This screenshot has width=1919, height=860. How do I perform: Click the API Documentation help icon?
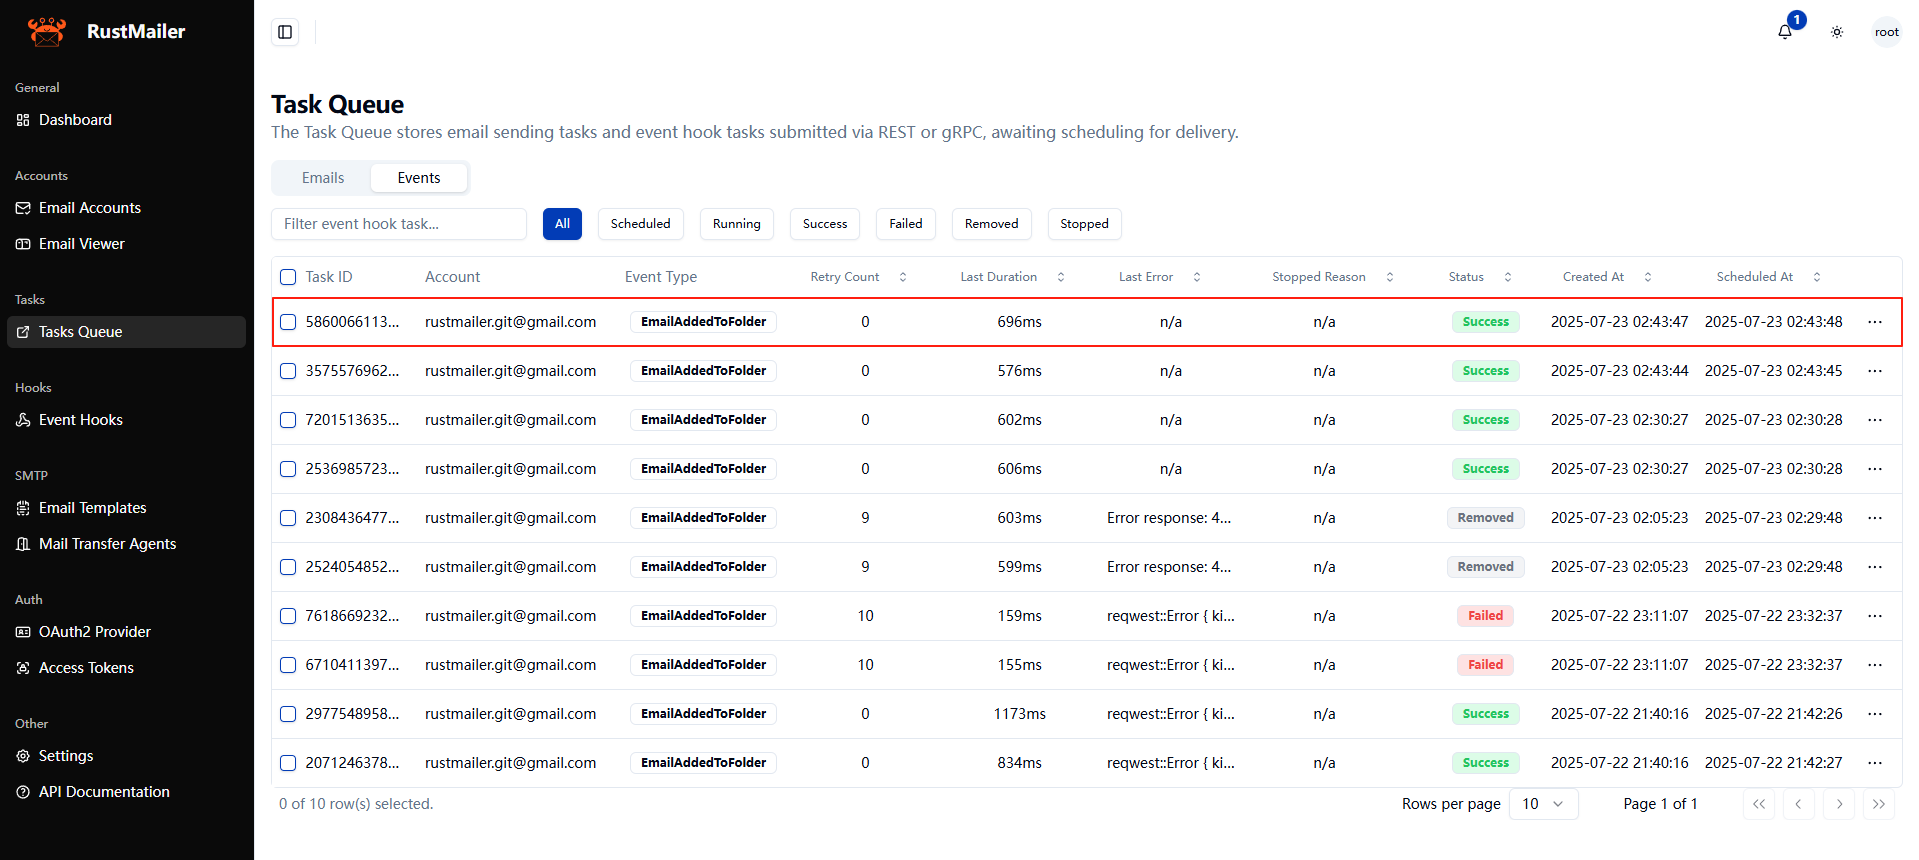(x=23, y=792)
